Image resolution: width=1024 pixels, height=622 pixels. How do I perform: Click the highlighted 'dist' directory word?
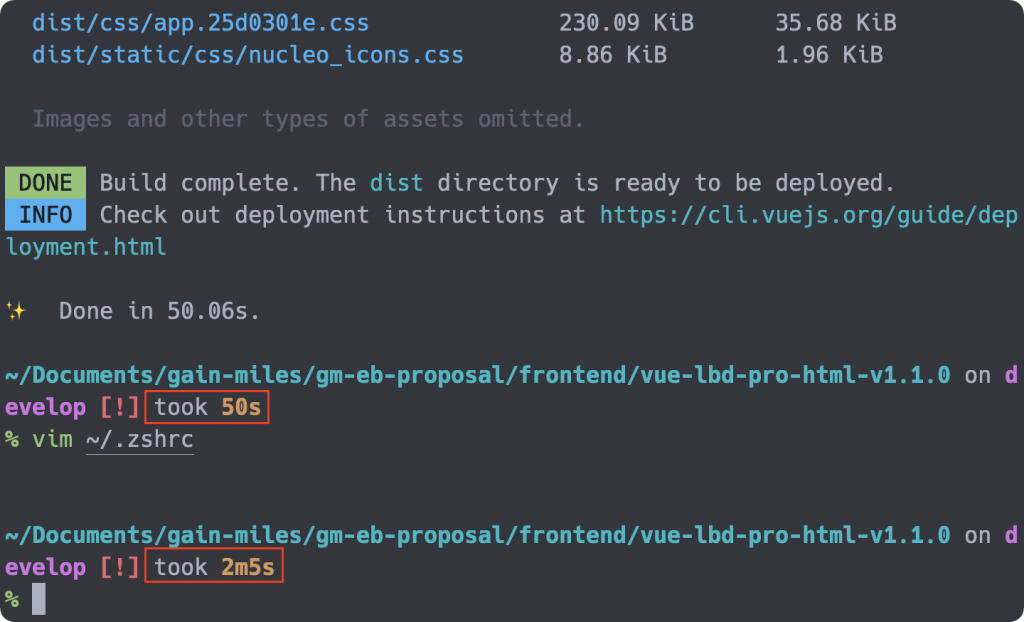[396, 182]
